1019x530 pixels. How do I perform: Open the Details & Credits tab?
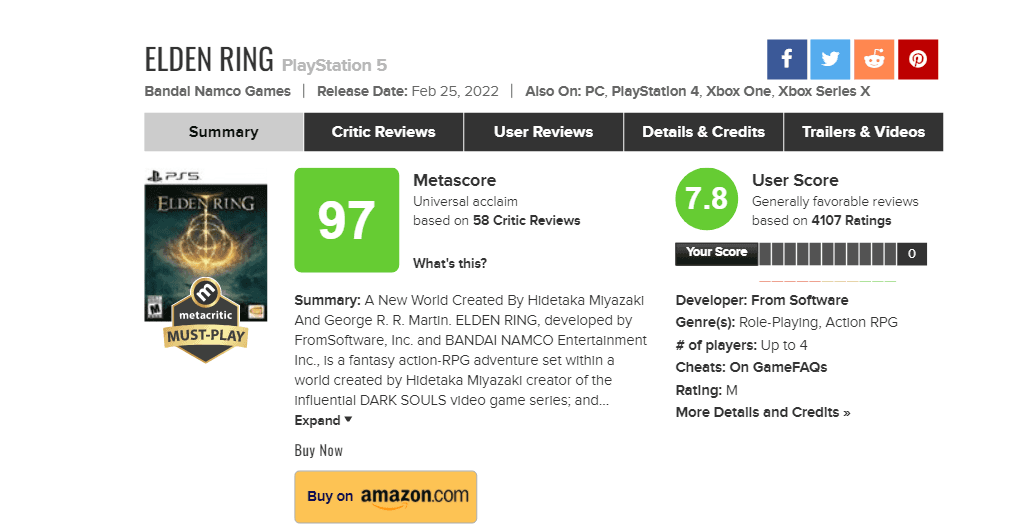click(x=703, y=132)
